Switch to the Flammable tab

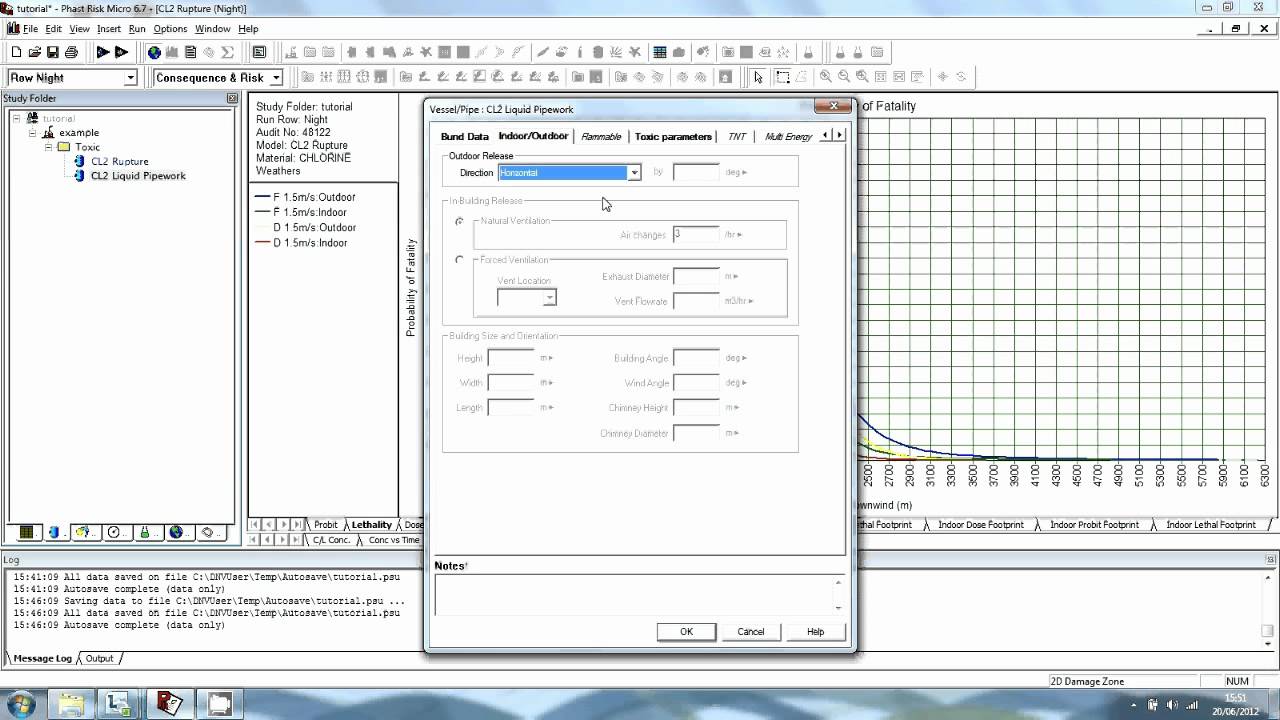(x=601, y=136)
